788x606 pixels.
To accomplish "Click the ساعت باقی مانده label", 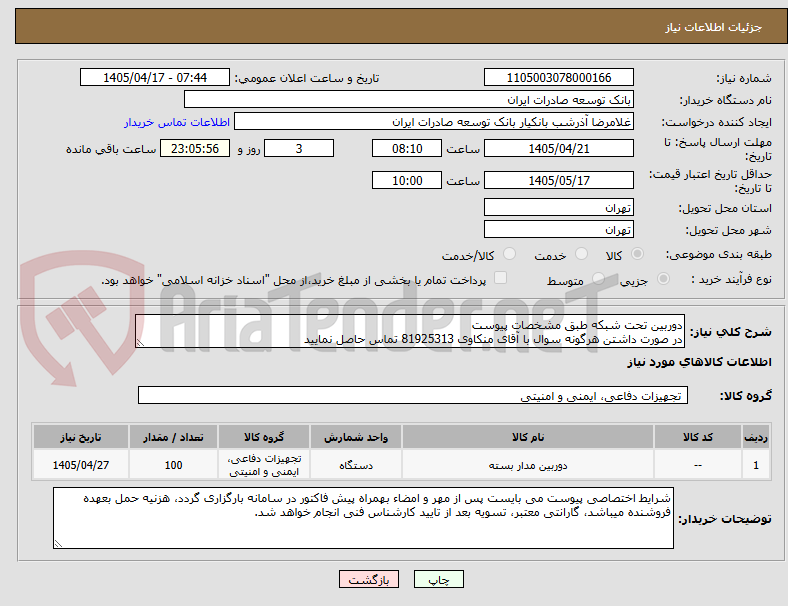I will [x=111, y=149].
